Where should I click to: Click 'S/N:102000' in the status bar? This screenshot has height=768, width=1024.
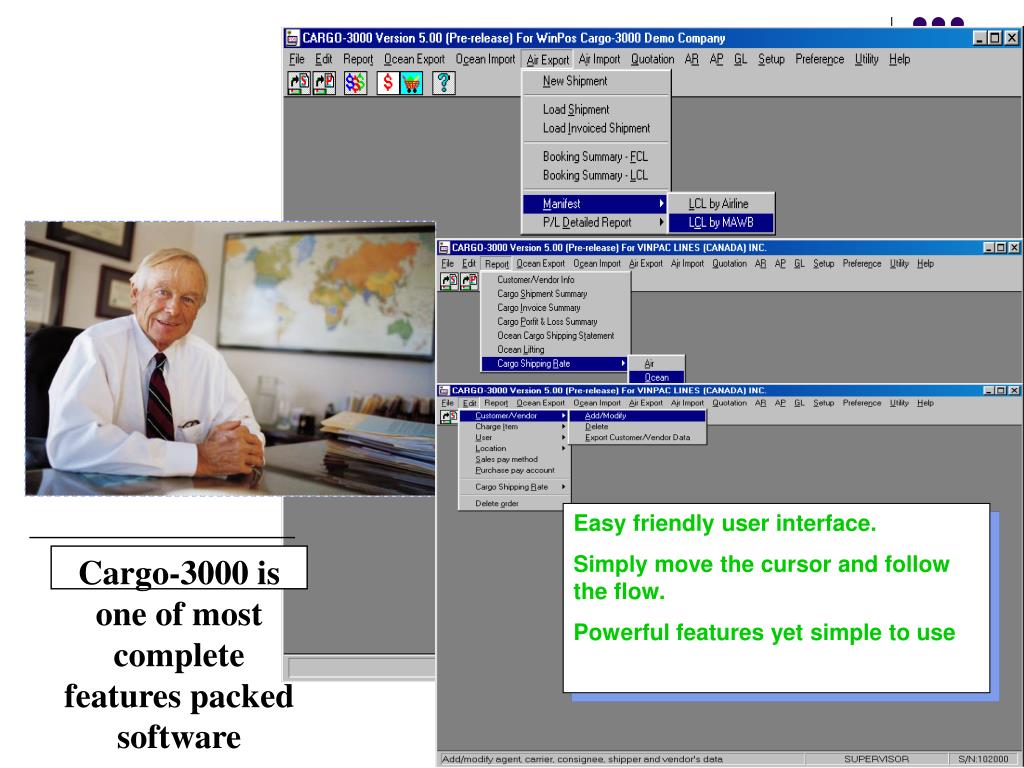pos(983,760)
